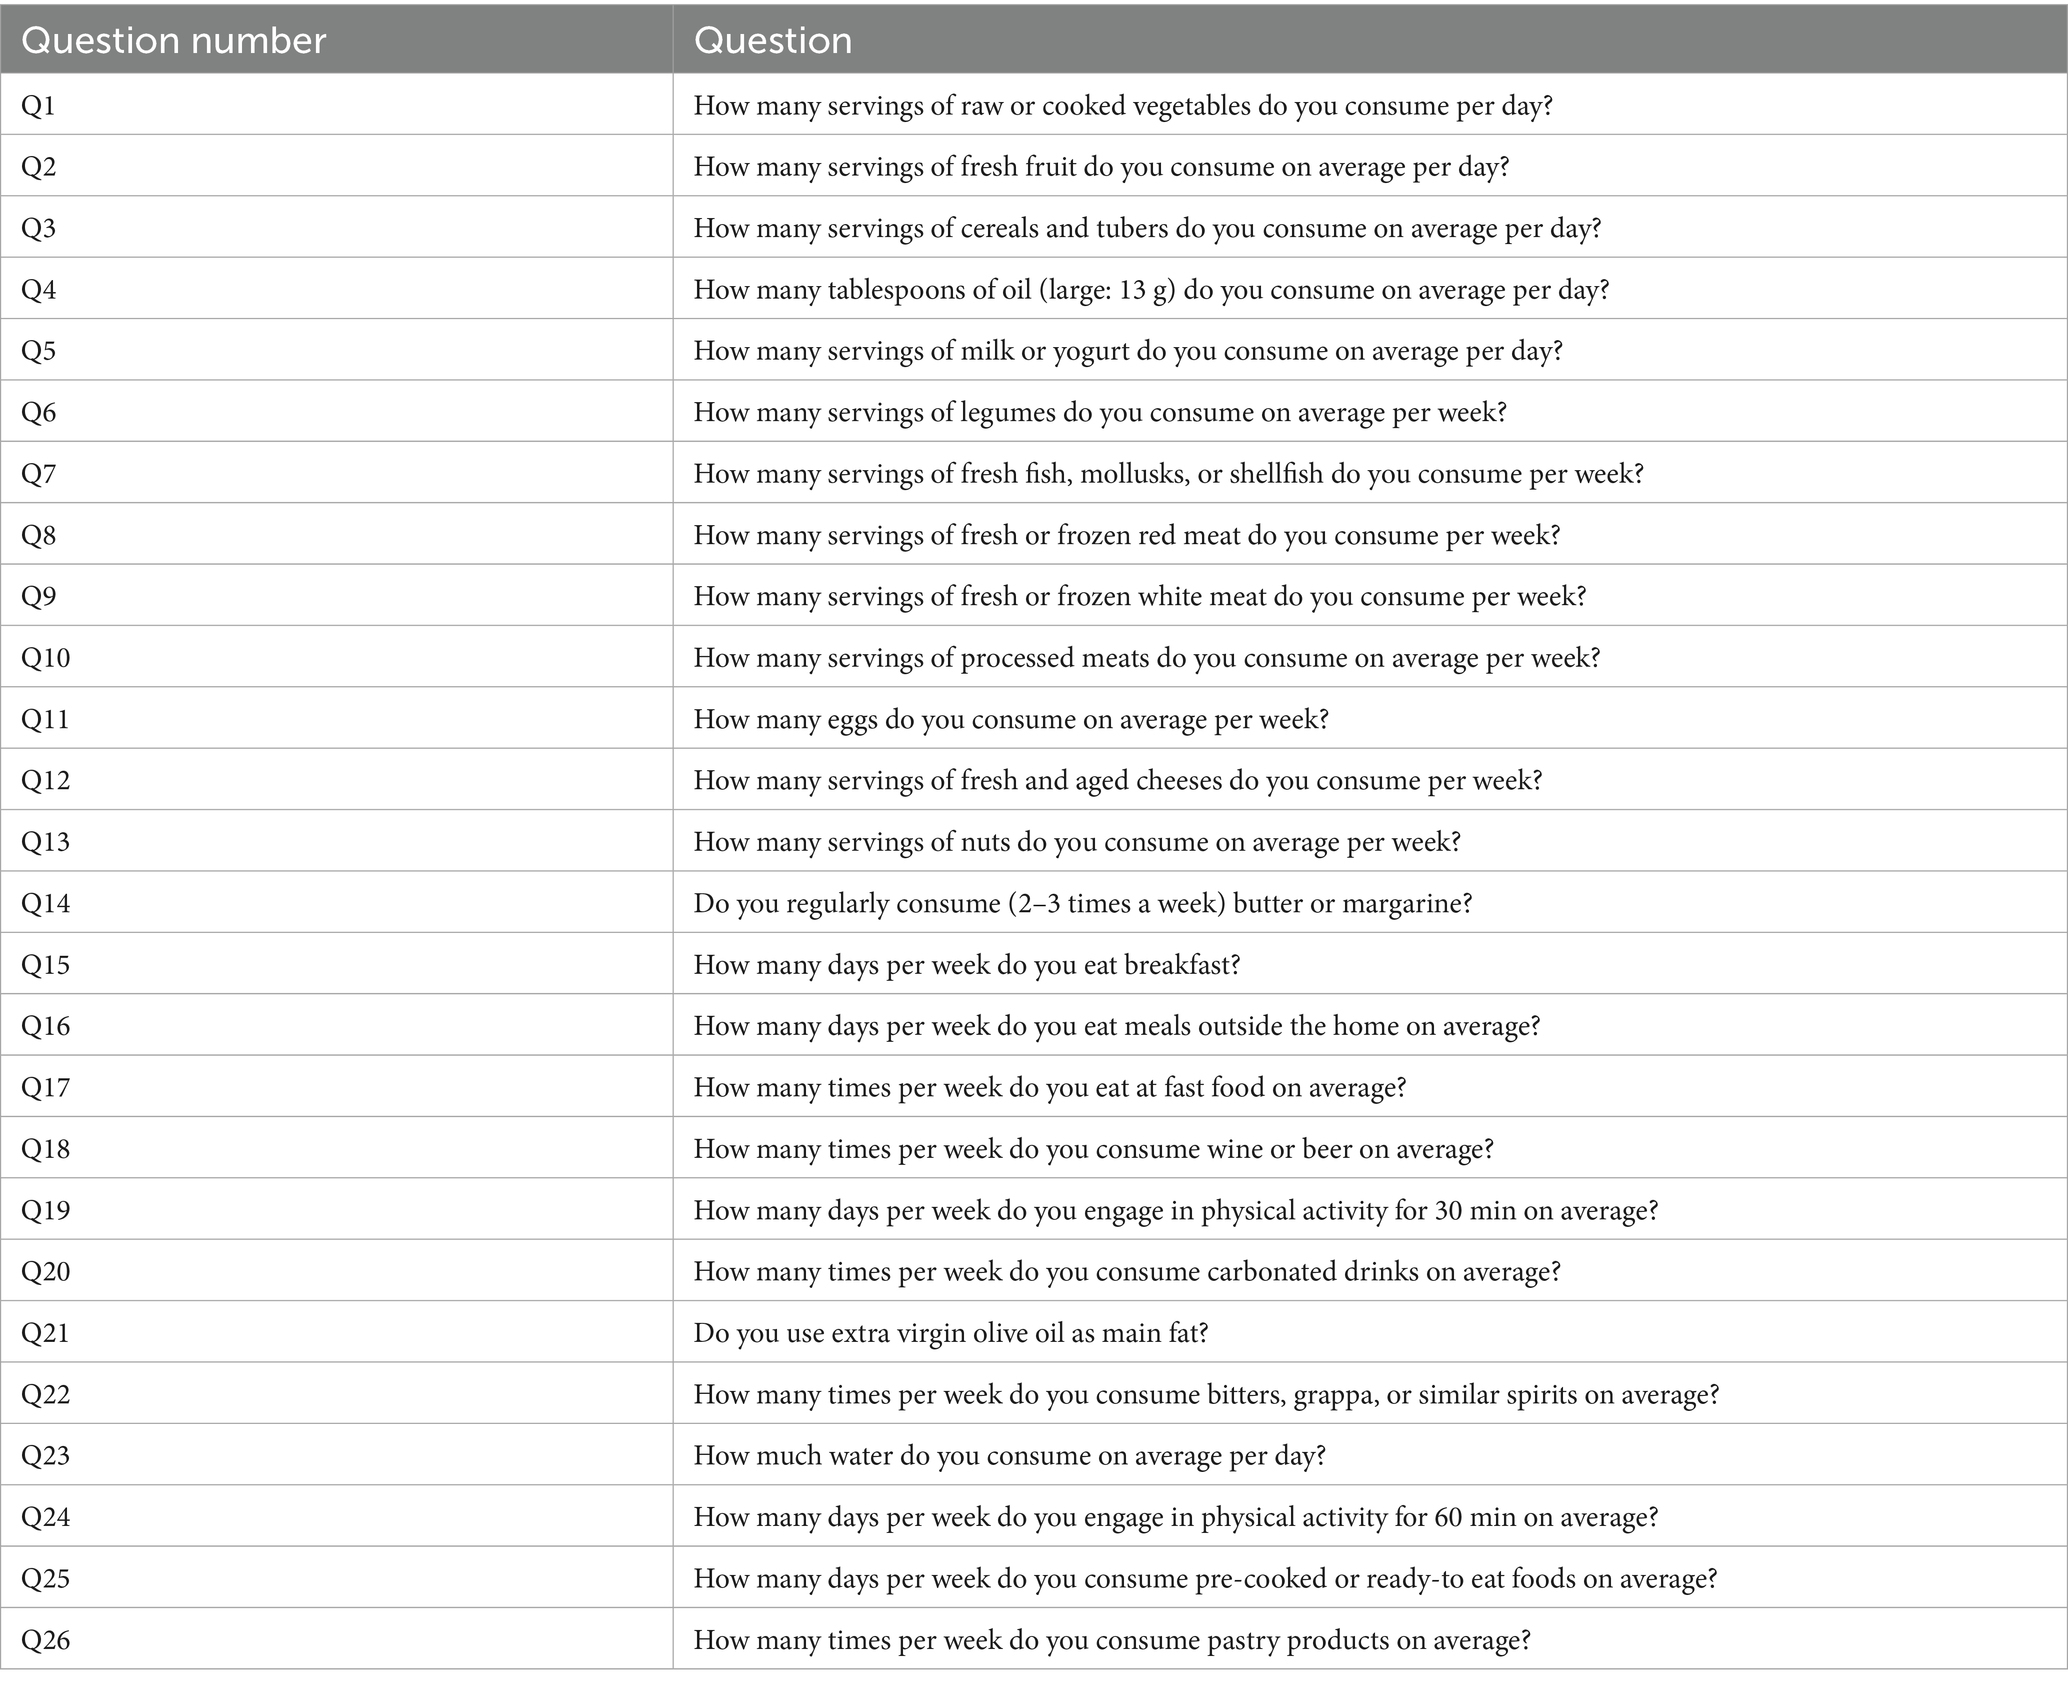Select the processed meats question text

point(1146,657)
